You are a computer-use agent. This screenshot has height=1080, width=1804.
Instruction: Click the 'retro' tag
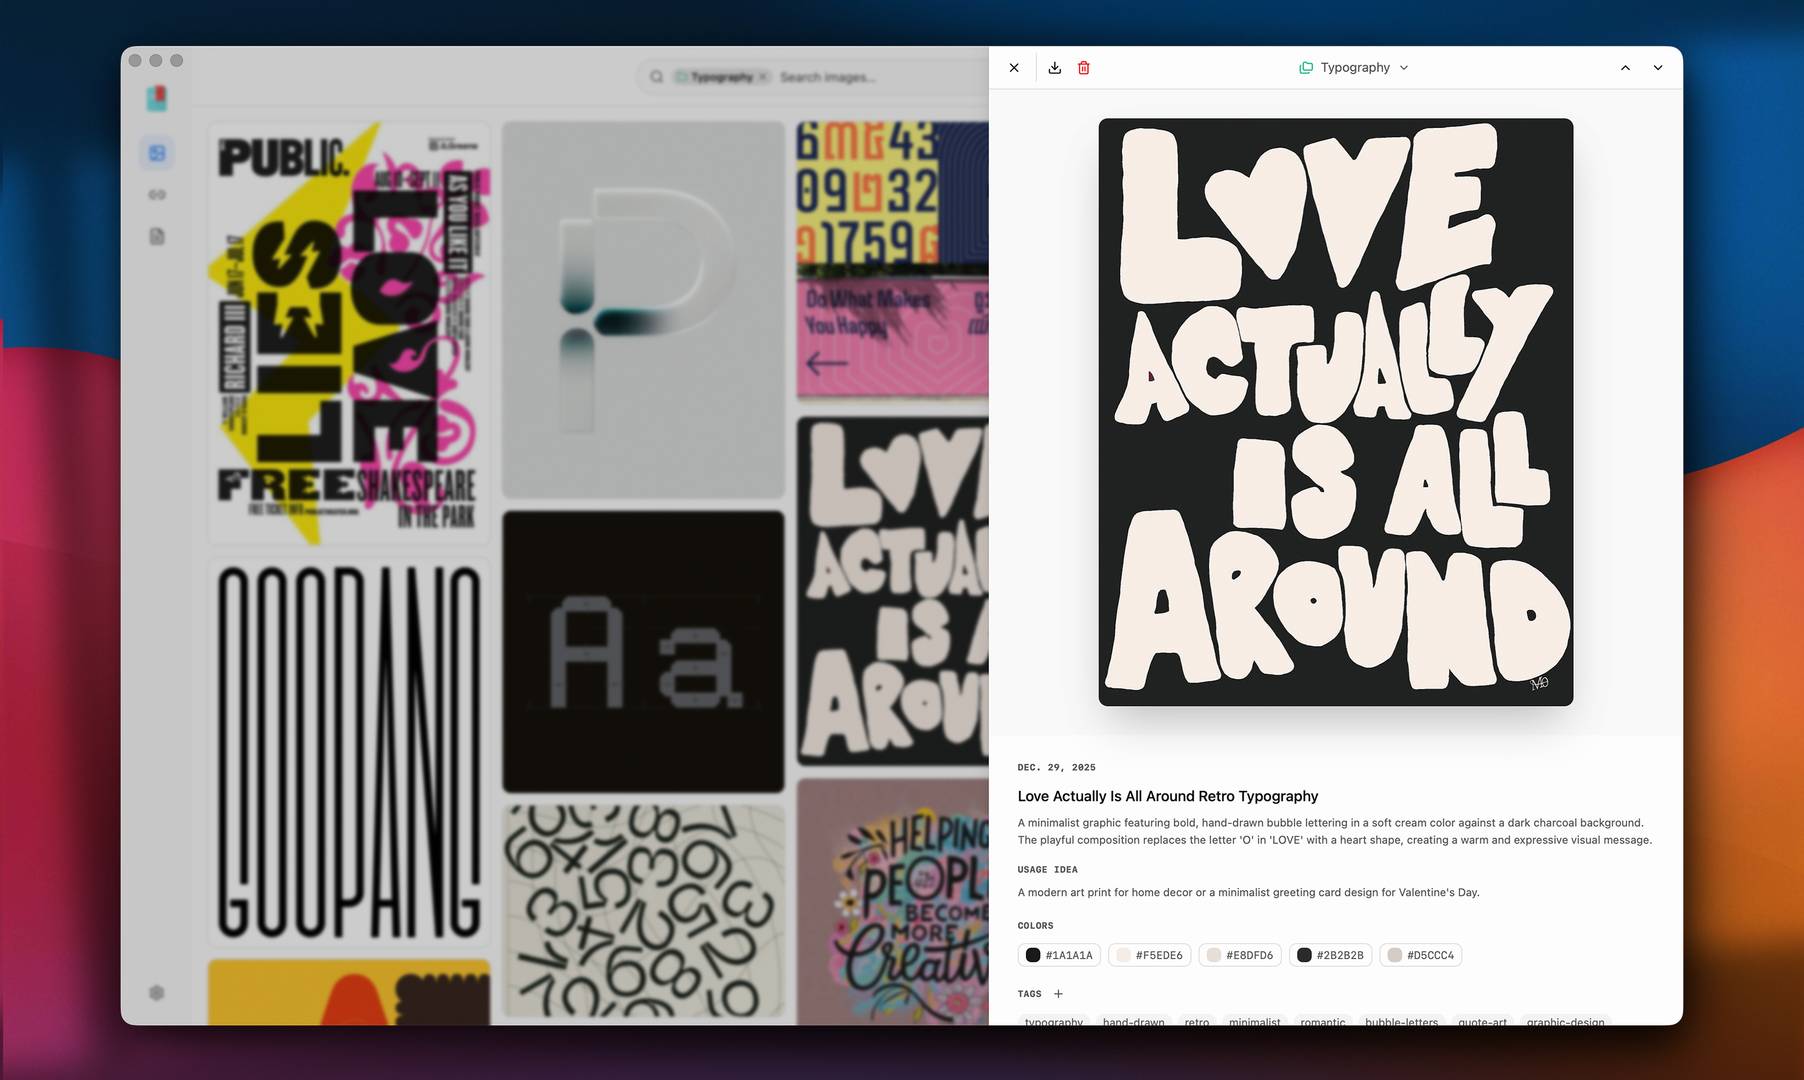1197,1021
